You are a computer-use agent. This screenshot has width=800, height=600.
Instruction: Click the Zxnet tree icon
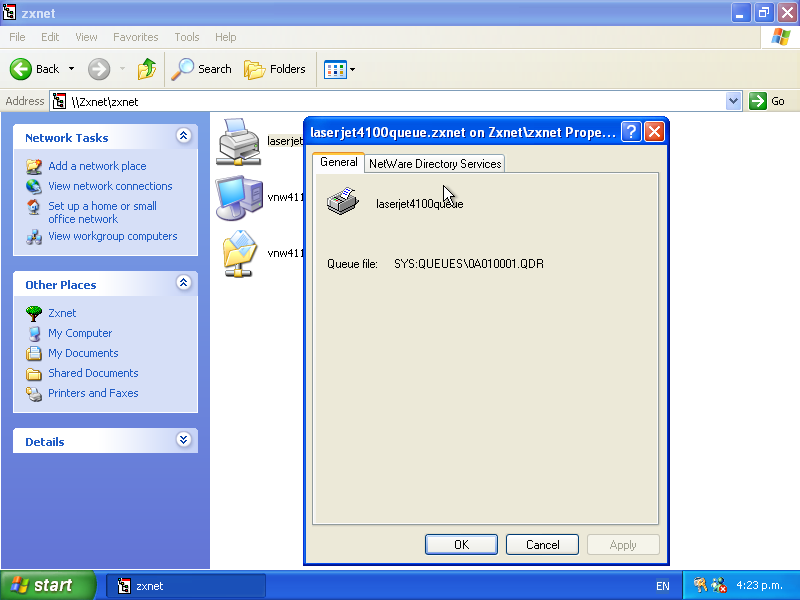(x=34, y=313)
